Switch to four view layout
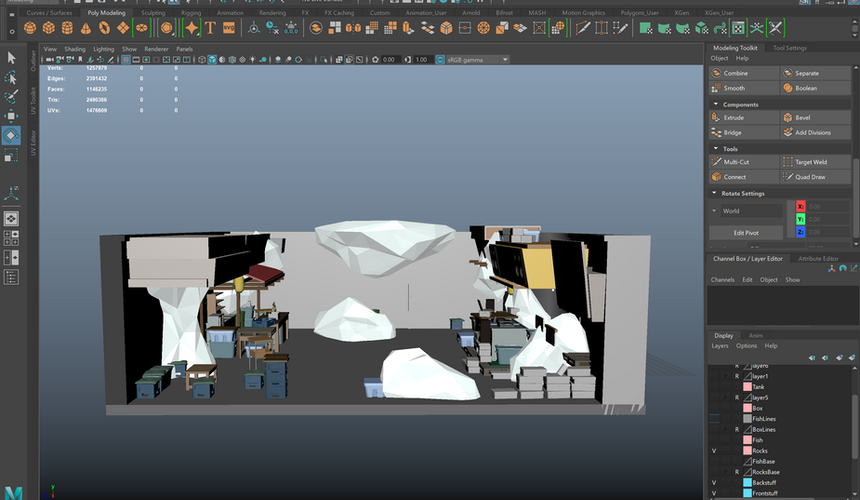This screenshot has width=860, height=500. coord(11,238)
